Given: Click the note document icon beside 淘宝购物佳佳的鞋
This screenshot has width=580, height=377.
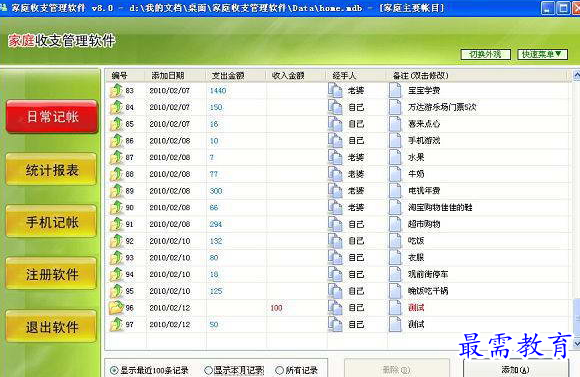Looking at the screenshot, I should tap(395, 207).
